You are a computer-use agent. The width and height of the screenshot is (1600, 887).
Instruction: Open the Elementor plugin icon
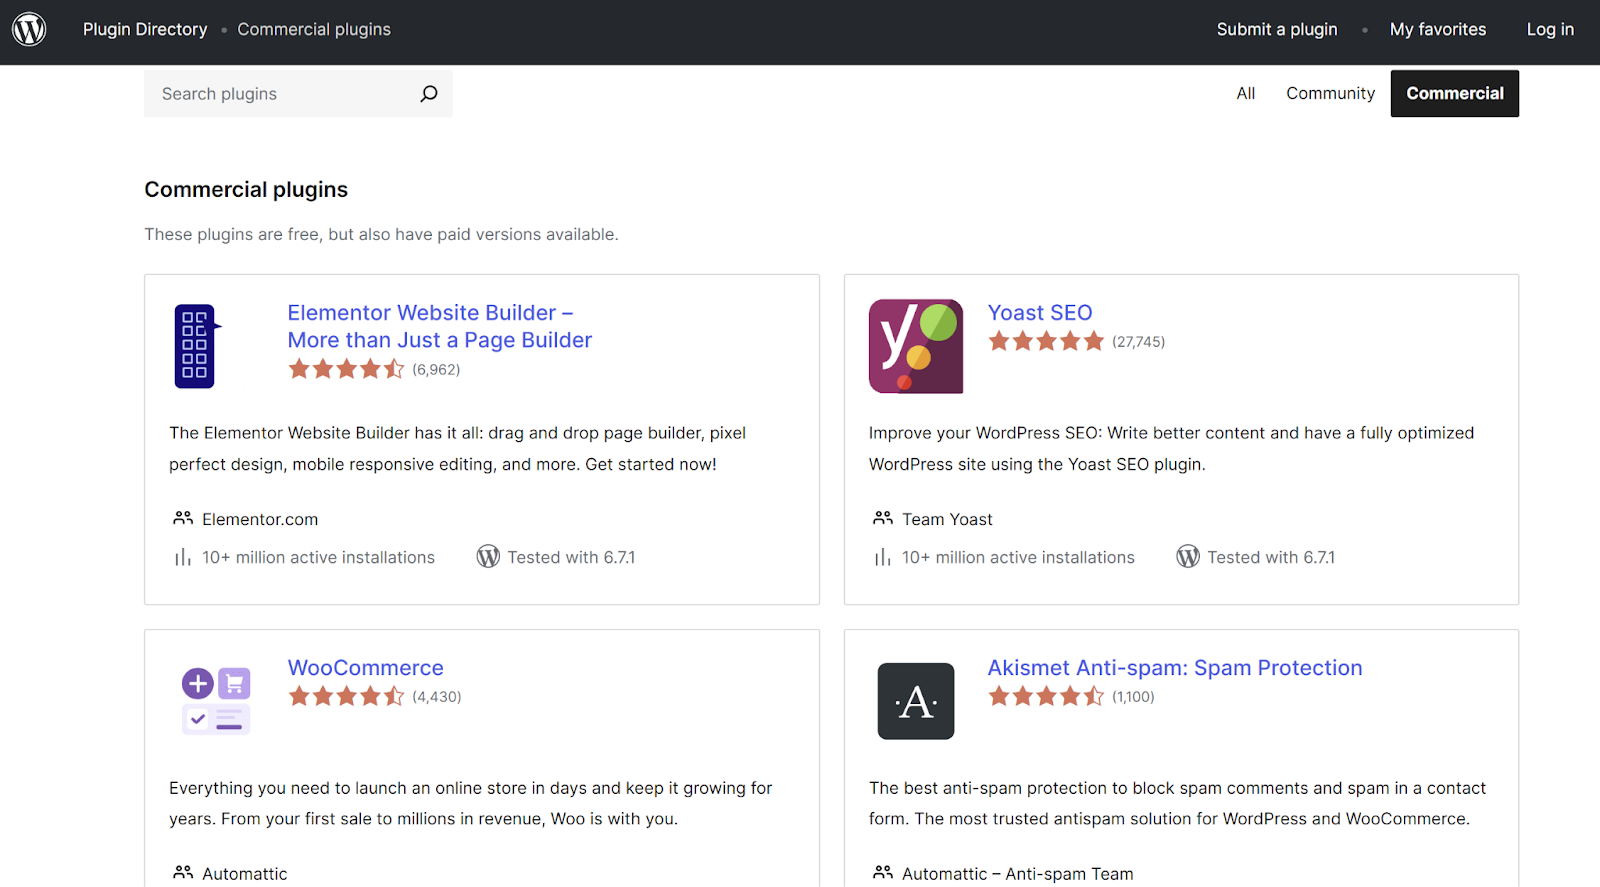[196, 346]
